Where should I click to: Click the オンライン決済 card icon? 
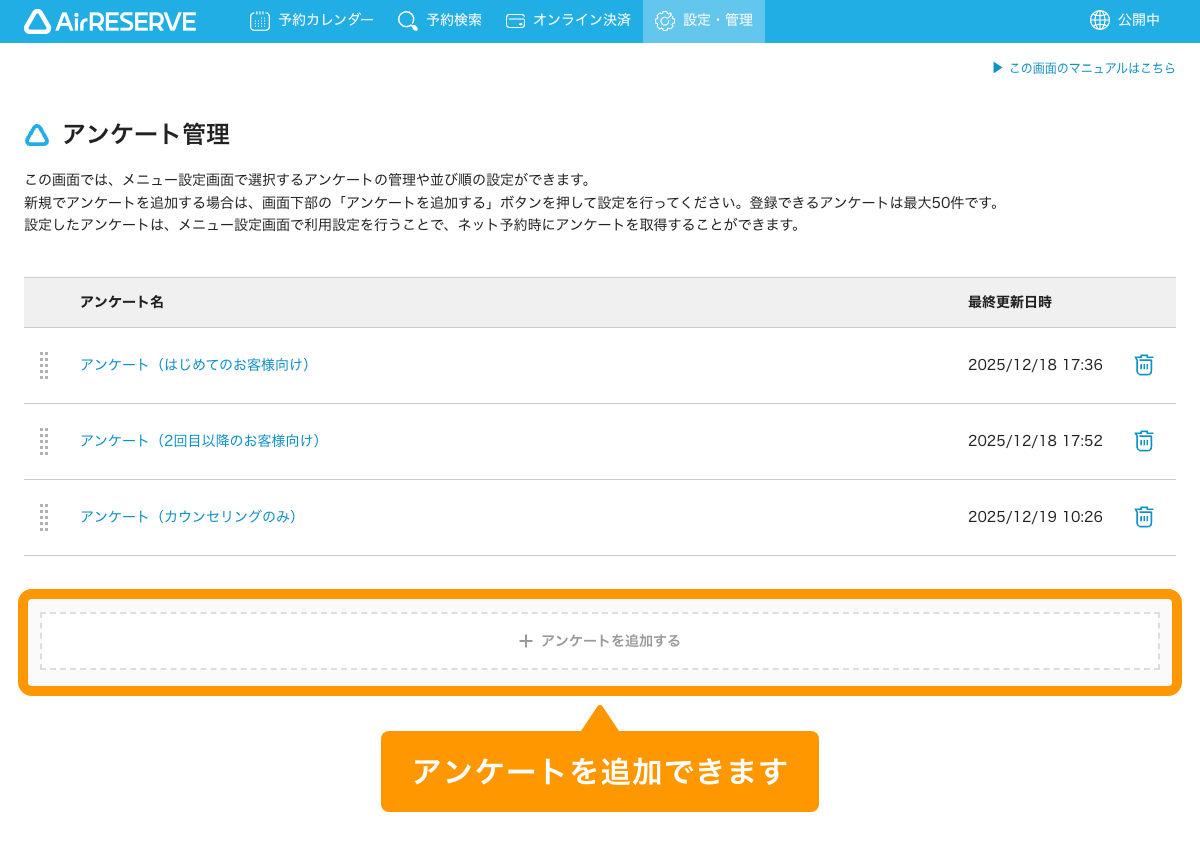click(x=516, y=19)
